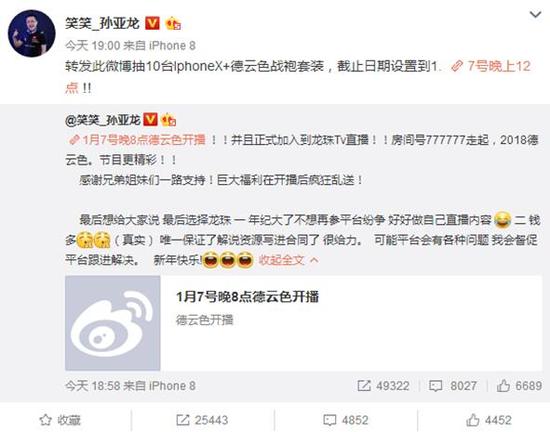Click the verified V badge in the reposted post
The width and height of the screenshot is (550, 432).
[x=150, y=120]
